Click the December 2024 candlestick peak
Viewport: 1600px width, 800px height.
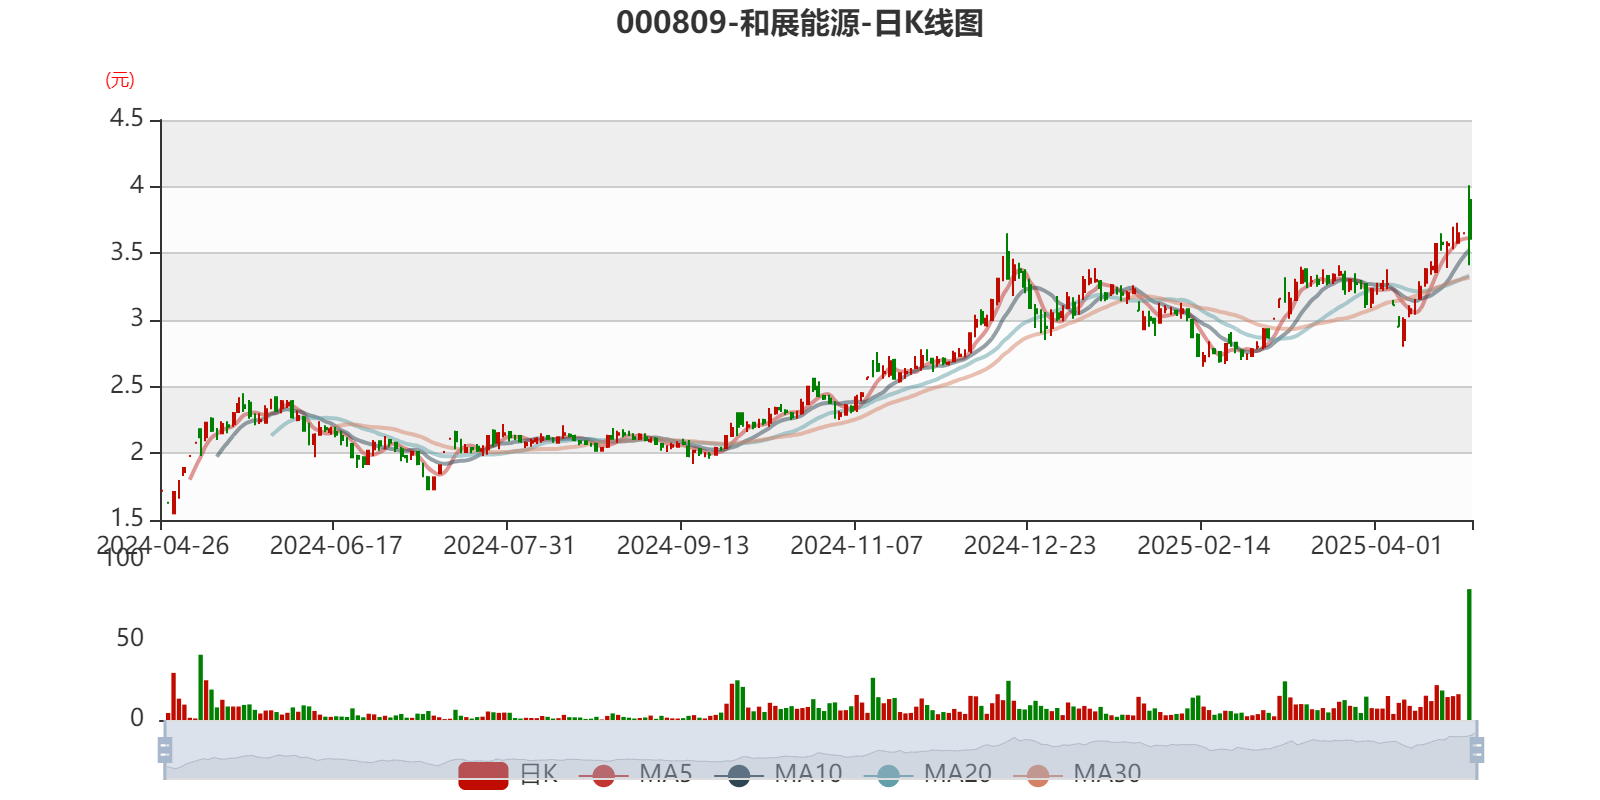1007,257
